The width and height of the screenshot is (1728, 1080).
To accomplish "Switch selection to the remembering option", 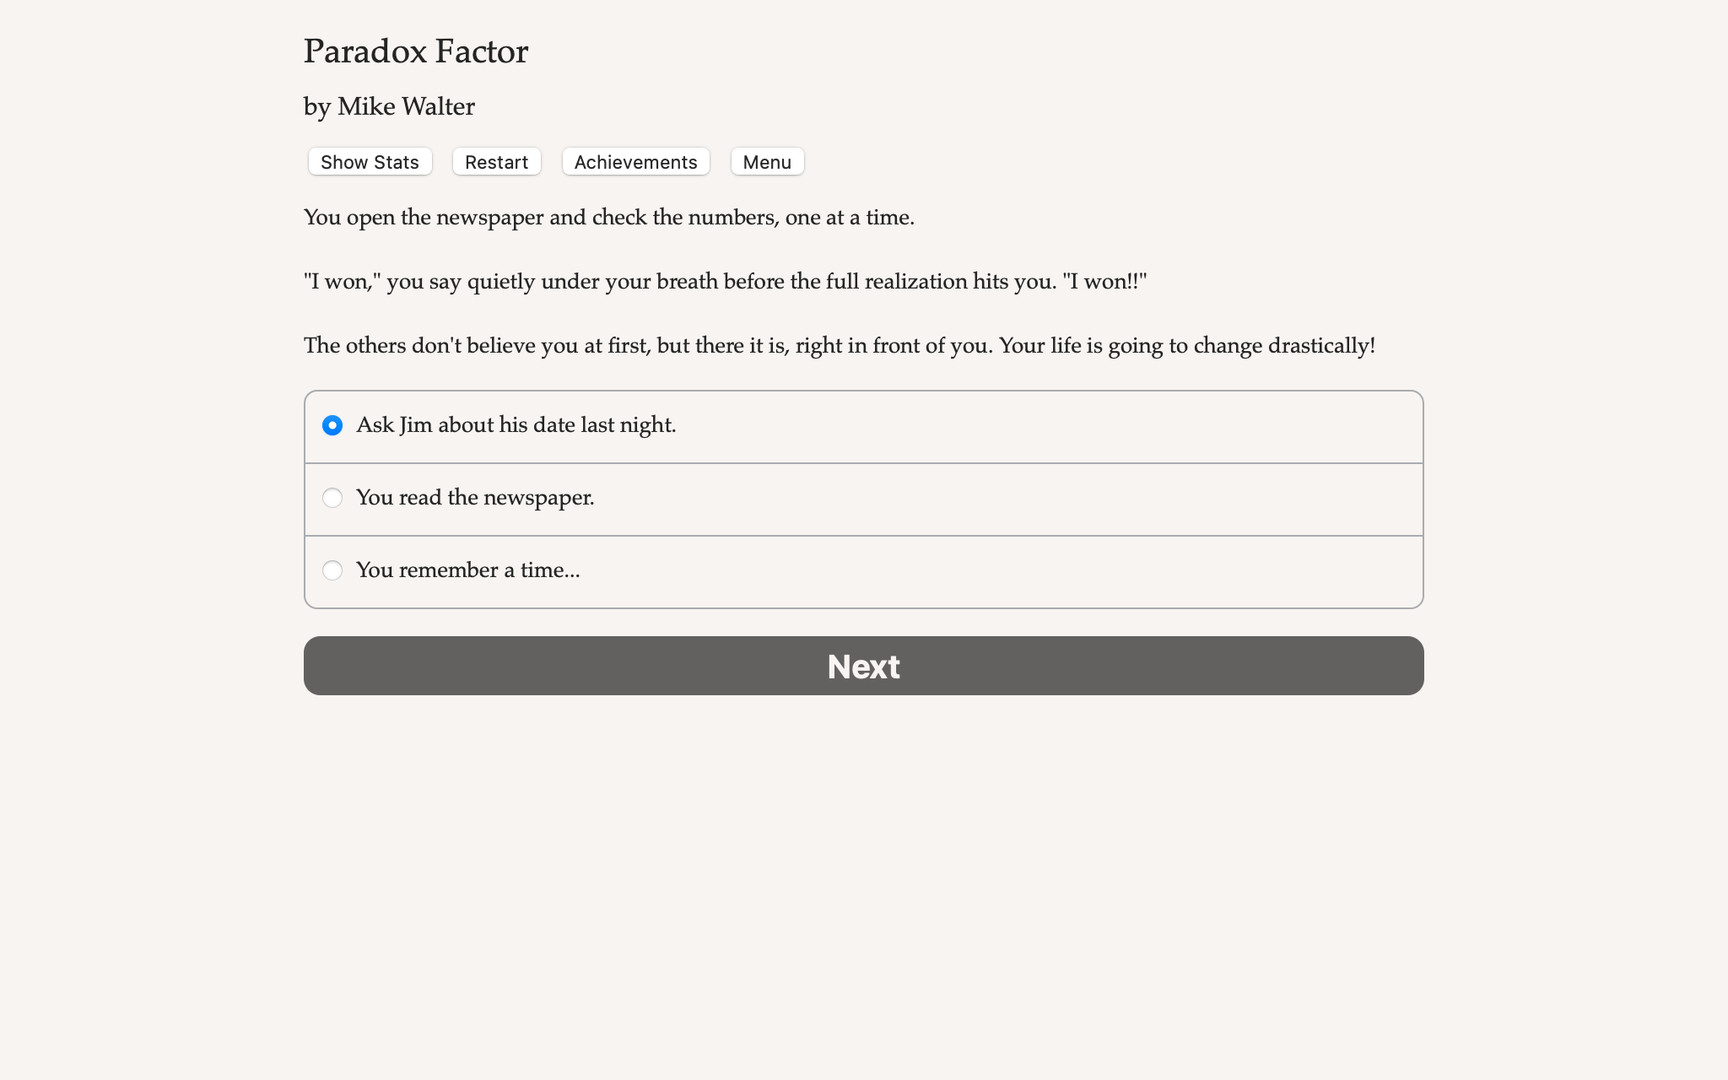I will click(x=468, y=570).
